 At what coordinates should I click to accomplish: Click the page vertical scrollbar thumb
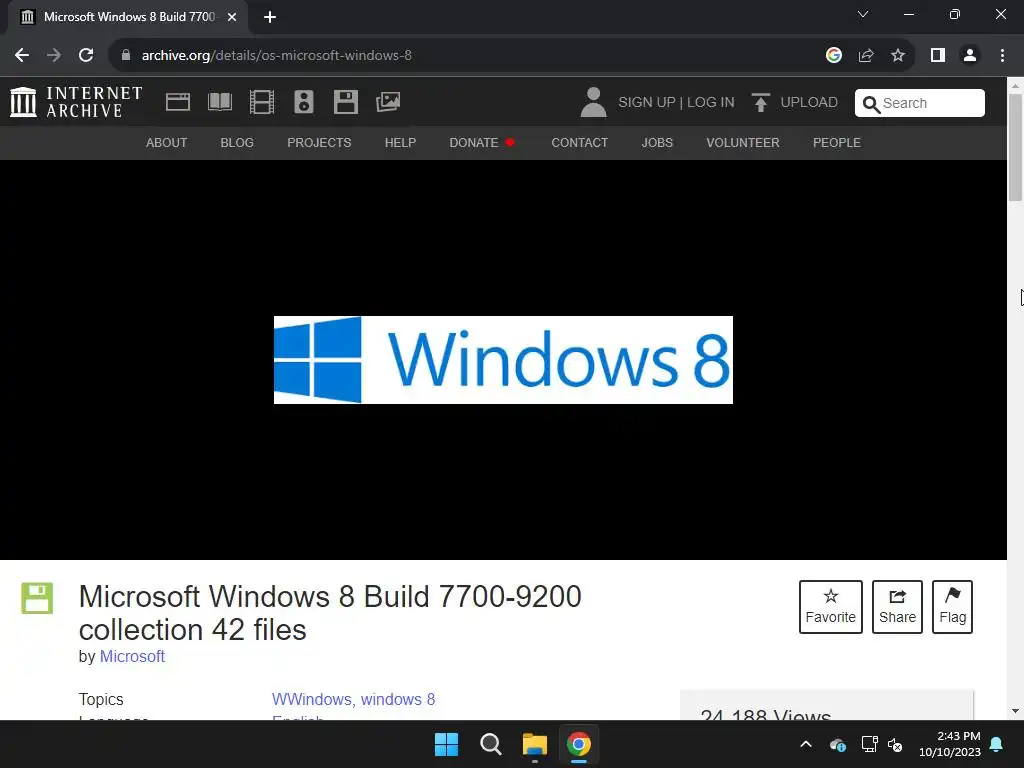pyautogui.click(x=1016, y=148)
